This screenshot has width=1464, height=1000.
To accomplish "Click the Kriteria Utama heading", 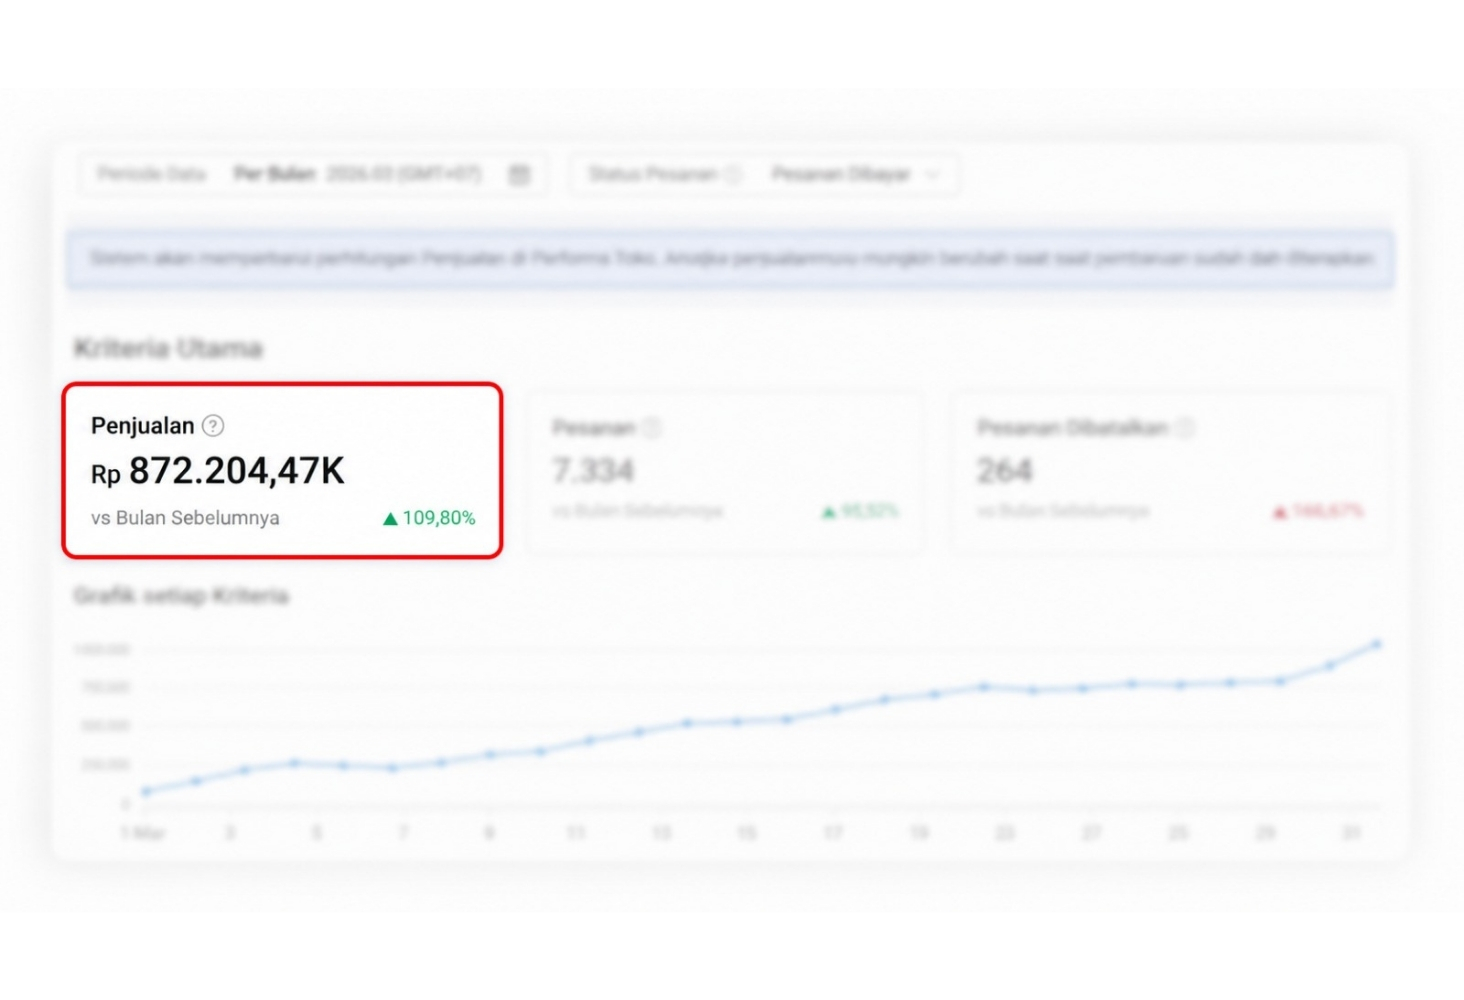I will click(168, 349).
